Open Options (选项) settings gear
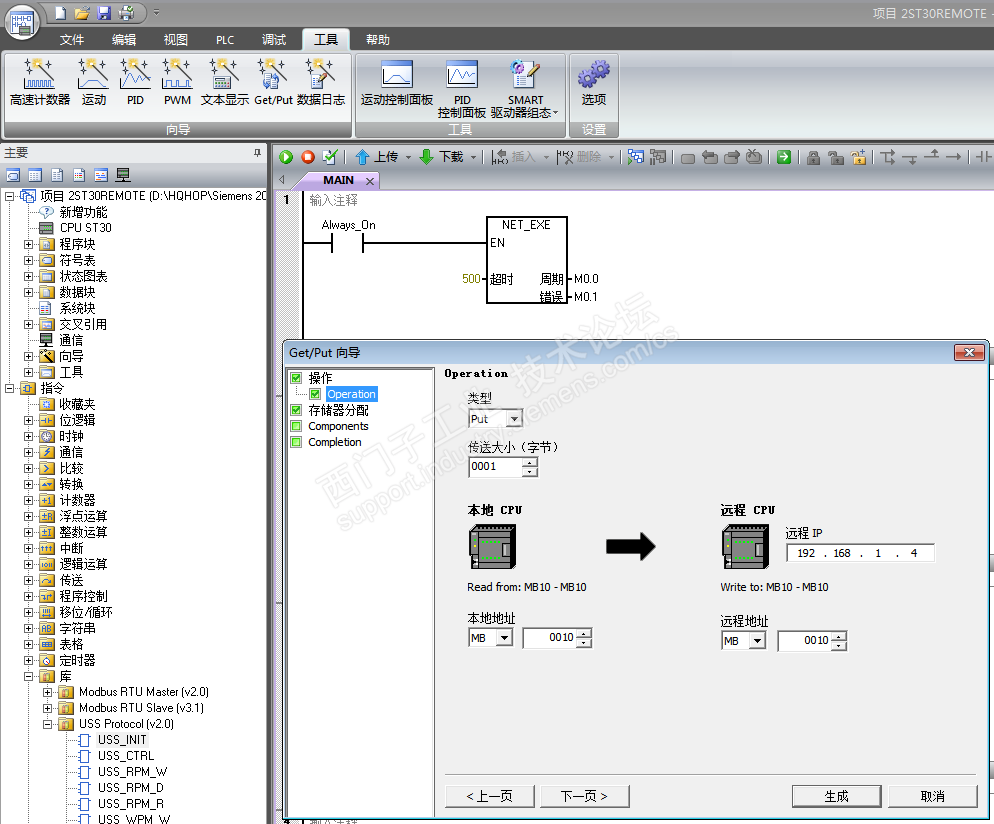 (x=593, y=83)
